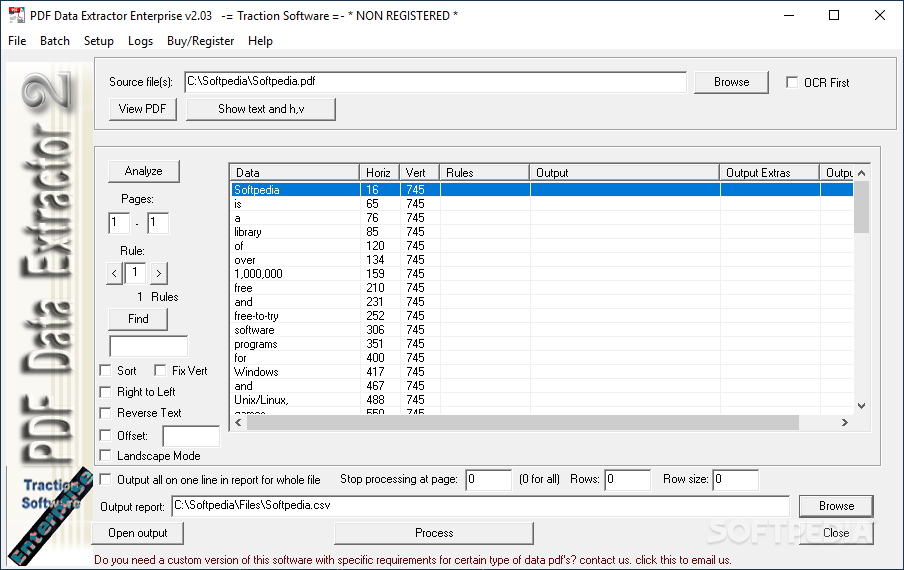Viewport: 904px width, 570px height.
Task: Select the Unix/Linux, row in table
Action: point(542,400)
